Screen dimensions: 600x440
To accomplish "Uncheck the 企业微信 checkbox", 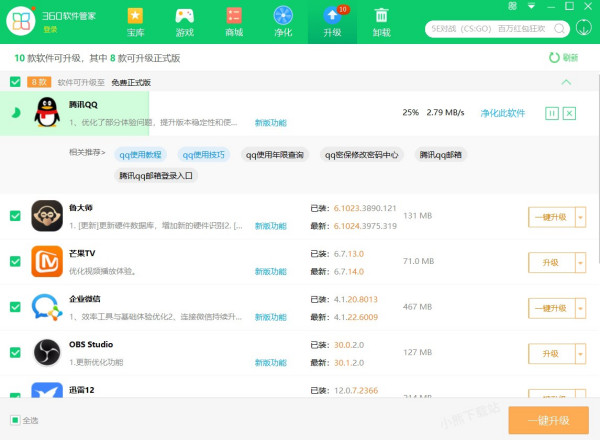I will [15, 307].
